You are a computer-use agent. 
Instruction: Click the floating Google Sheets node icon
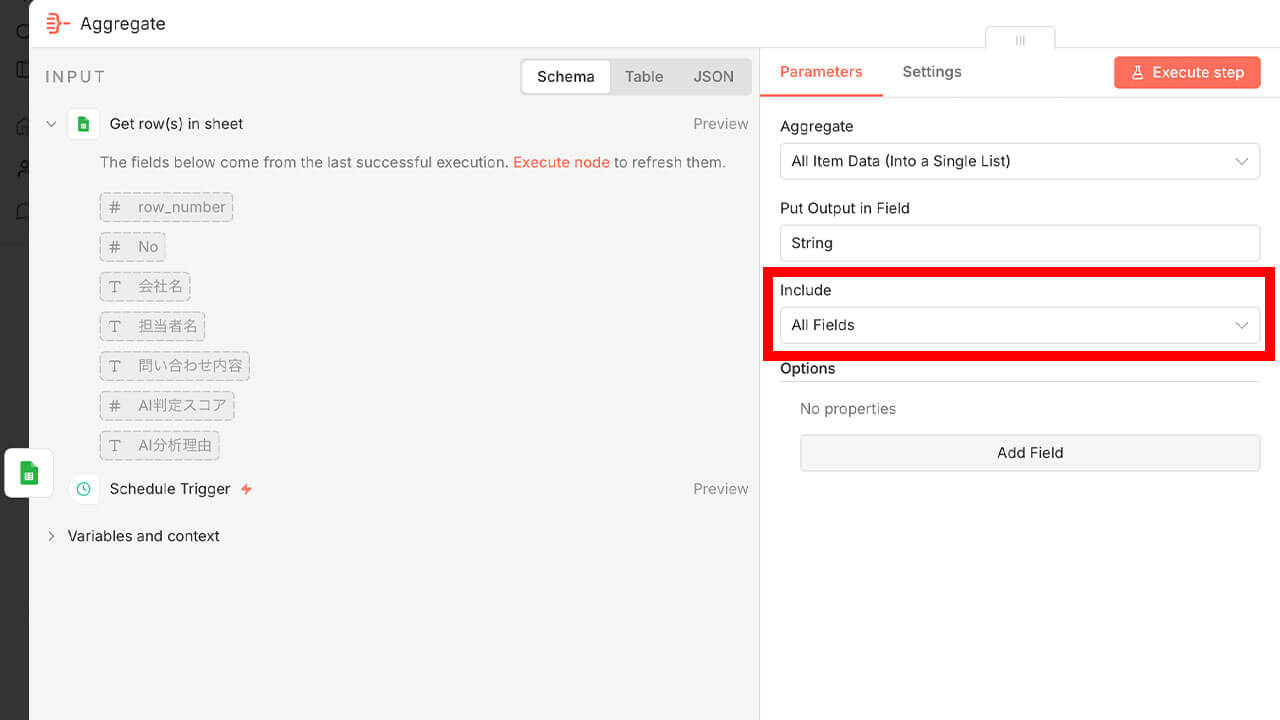[29, 473]
